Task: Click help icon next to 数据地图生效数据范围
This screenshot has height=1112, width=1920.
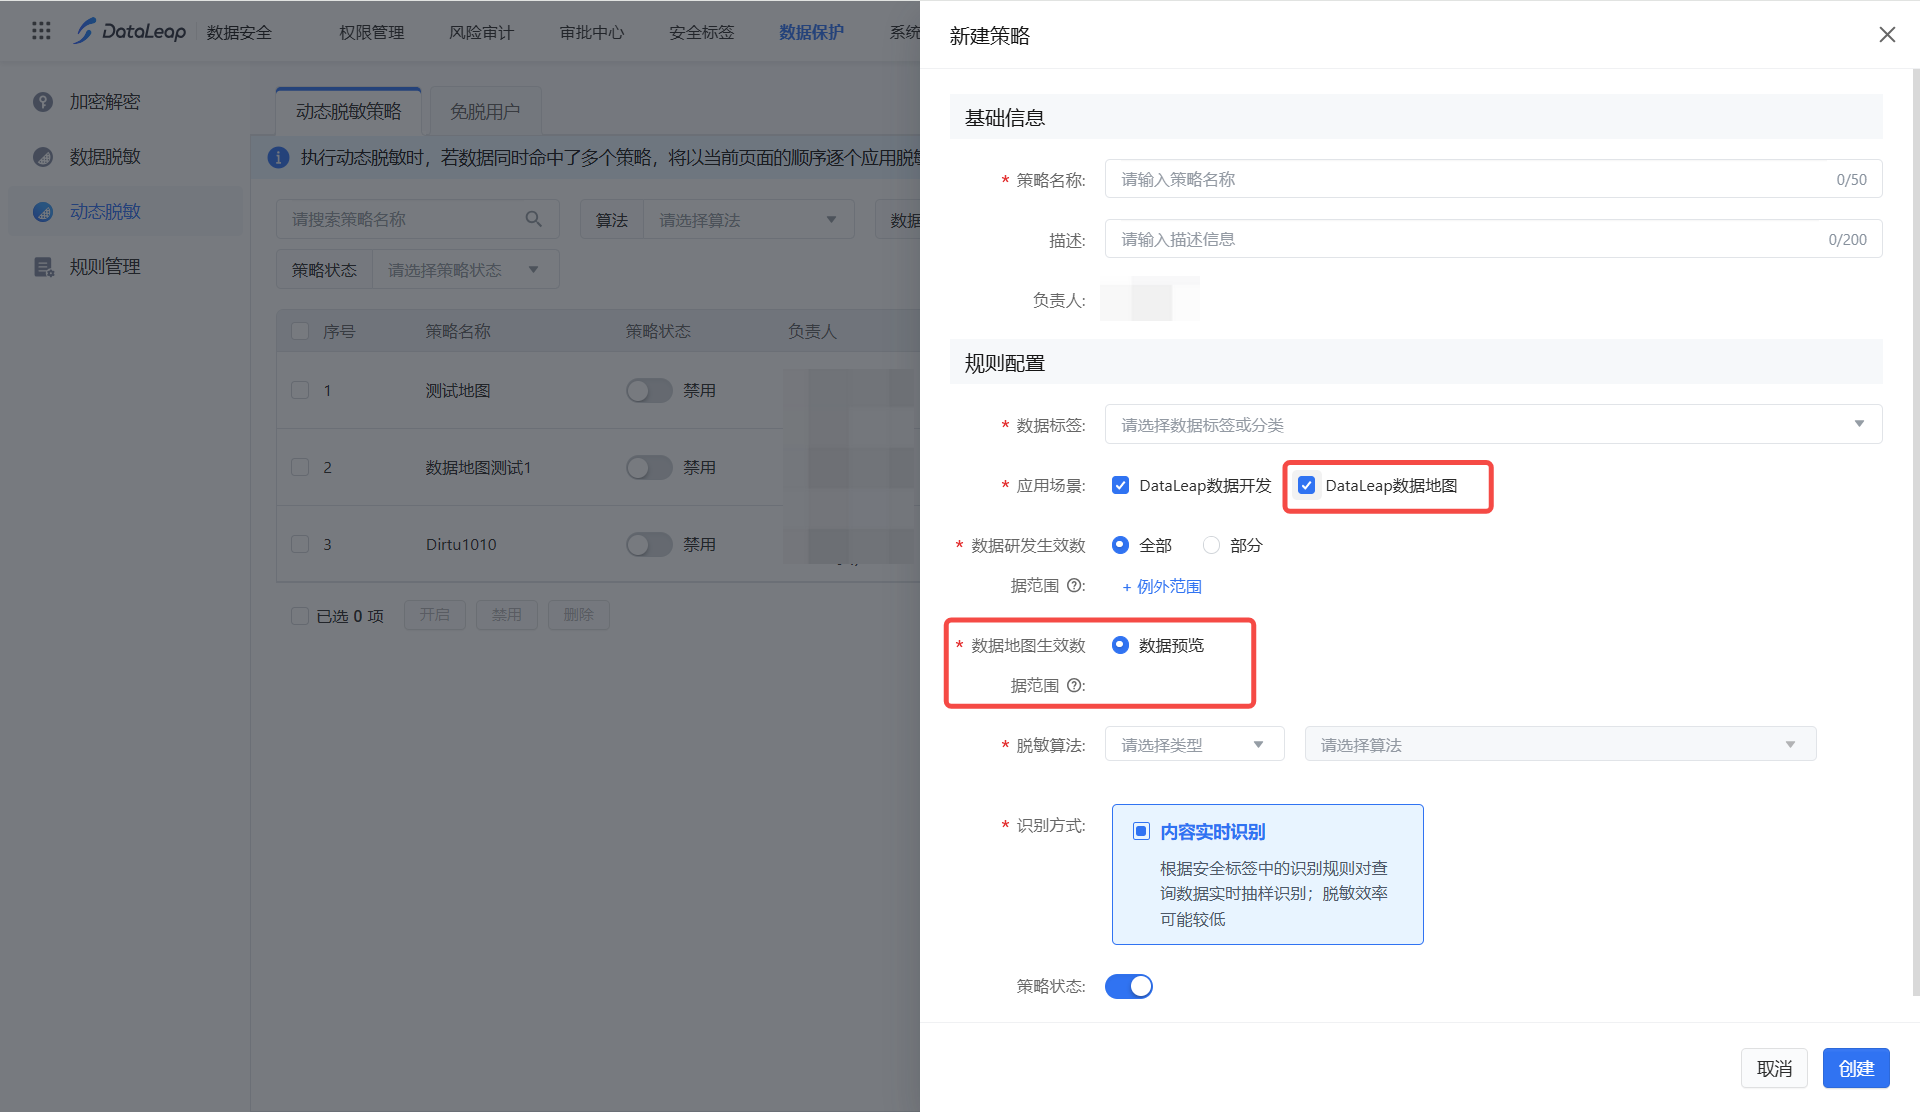Action: tap(1075, 686)
